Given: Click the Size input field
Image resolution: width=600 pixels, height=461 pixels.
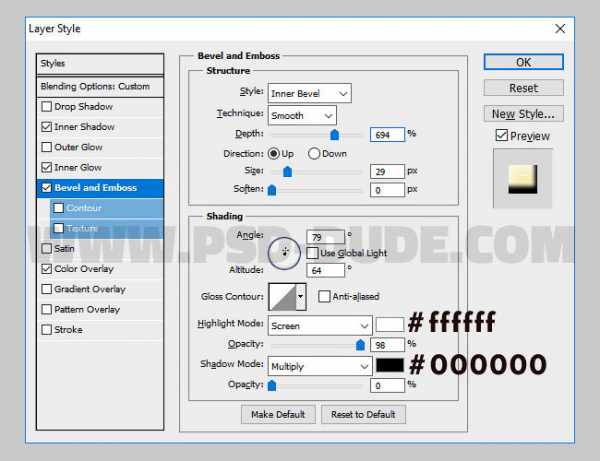Looking at the screenshot, I should 387,172.
